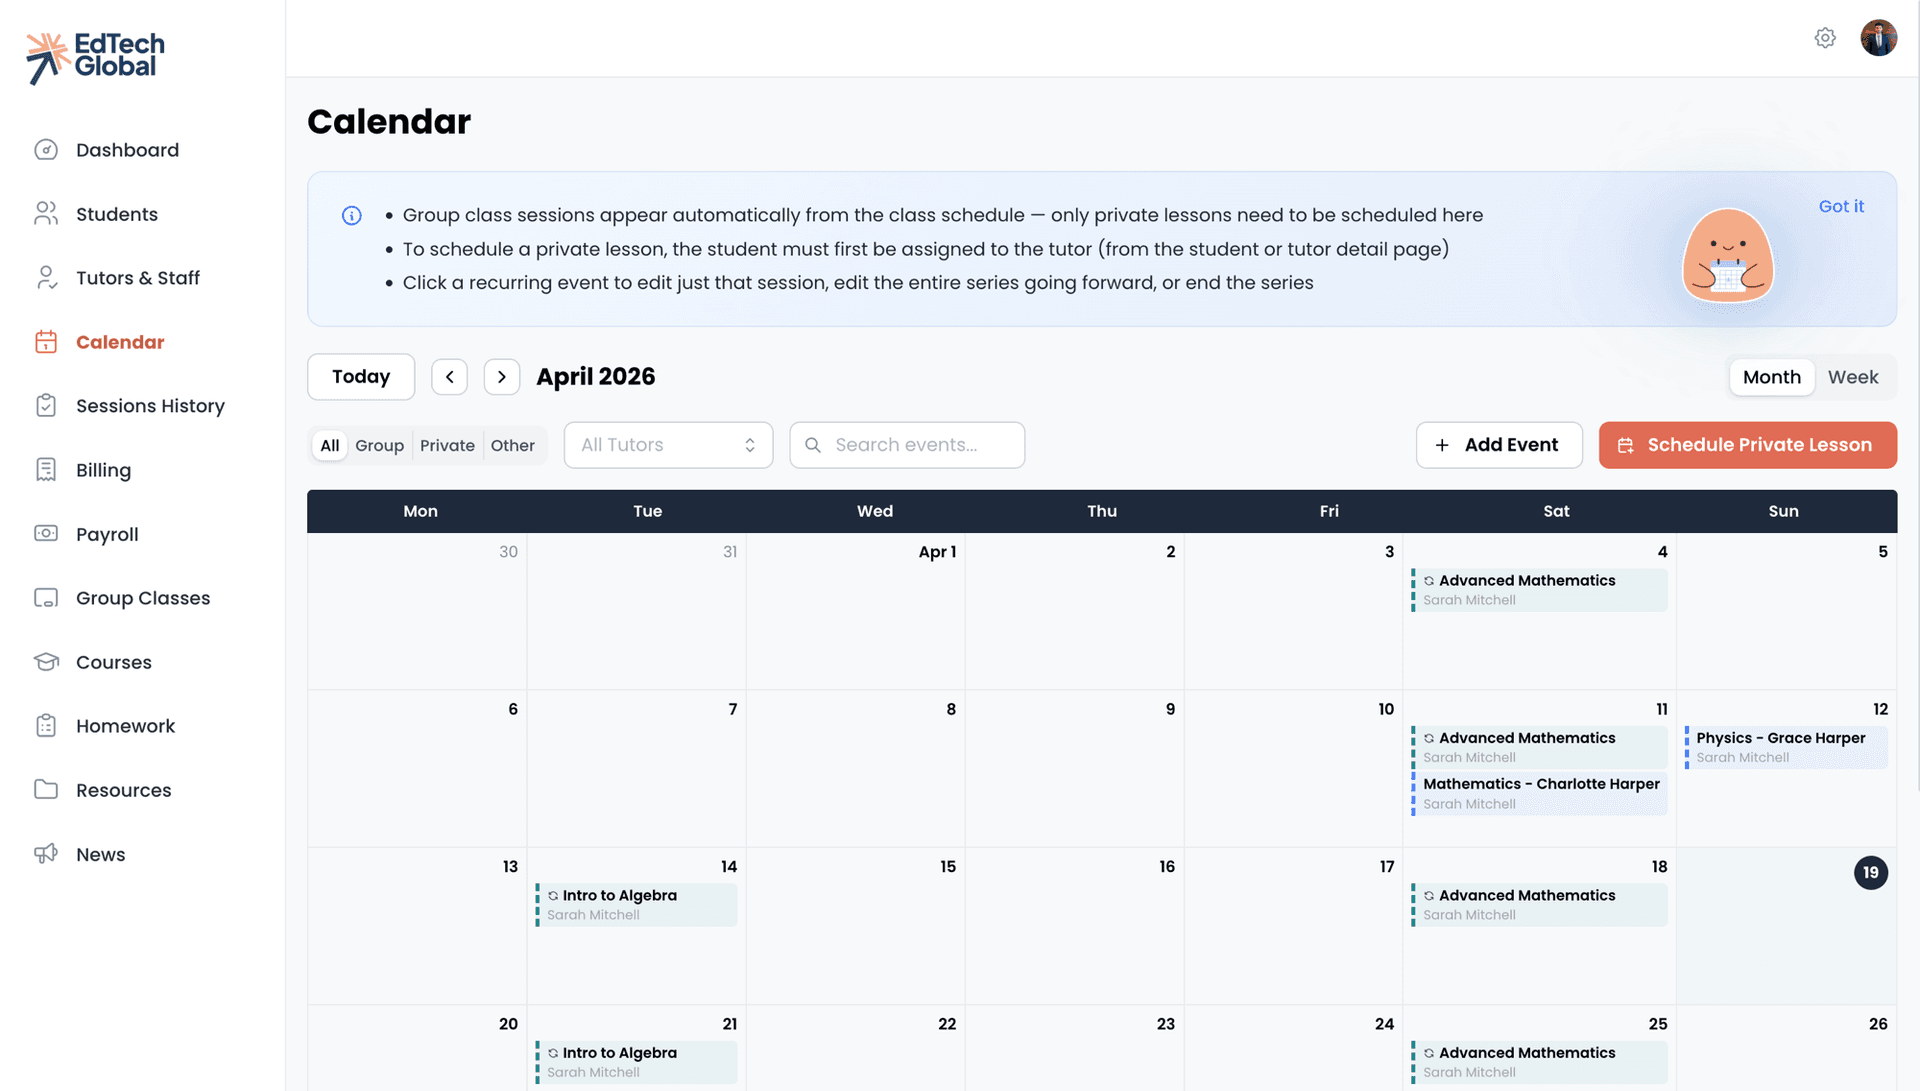Open Physics - Grace Harper lesson
The height and width of the screenshot is (1091, 1920).
(1786, 747)
